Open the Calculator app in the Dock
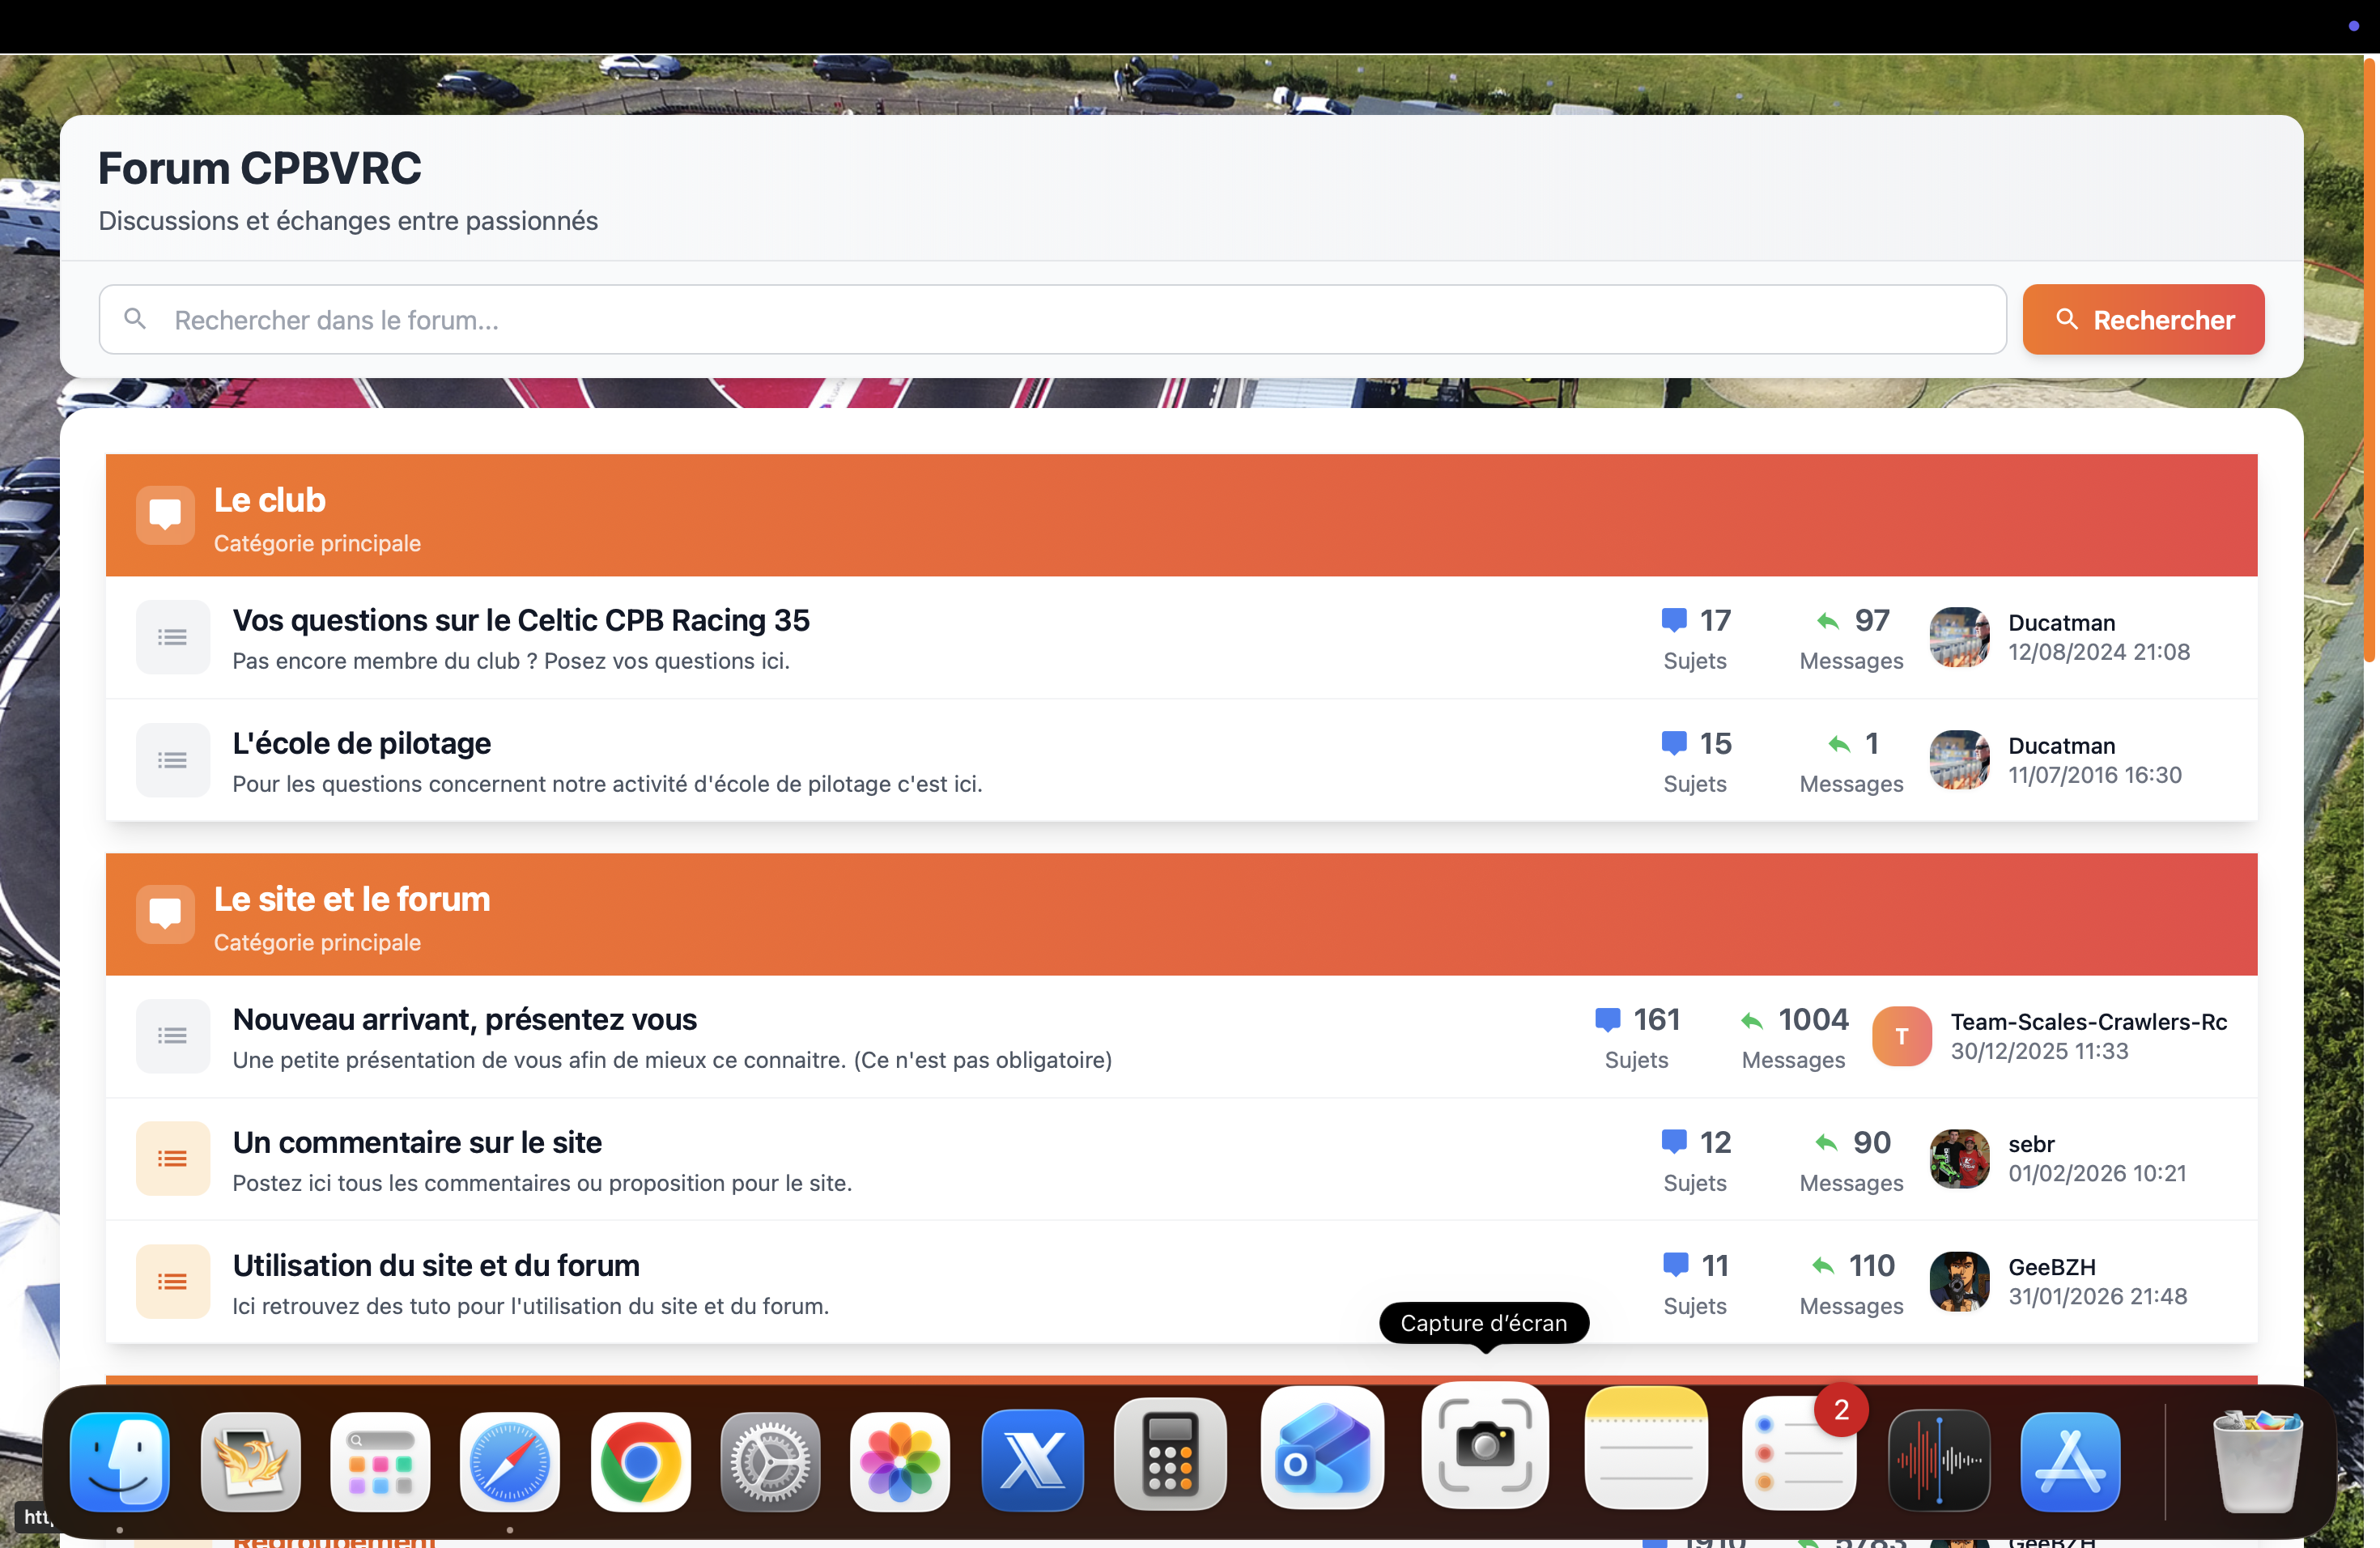 [1170, 1456]
